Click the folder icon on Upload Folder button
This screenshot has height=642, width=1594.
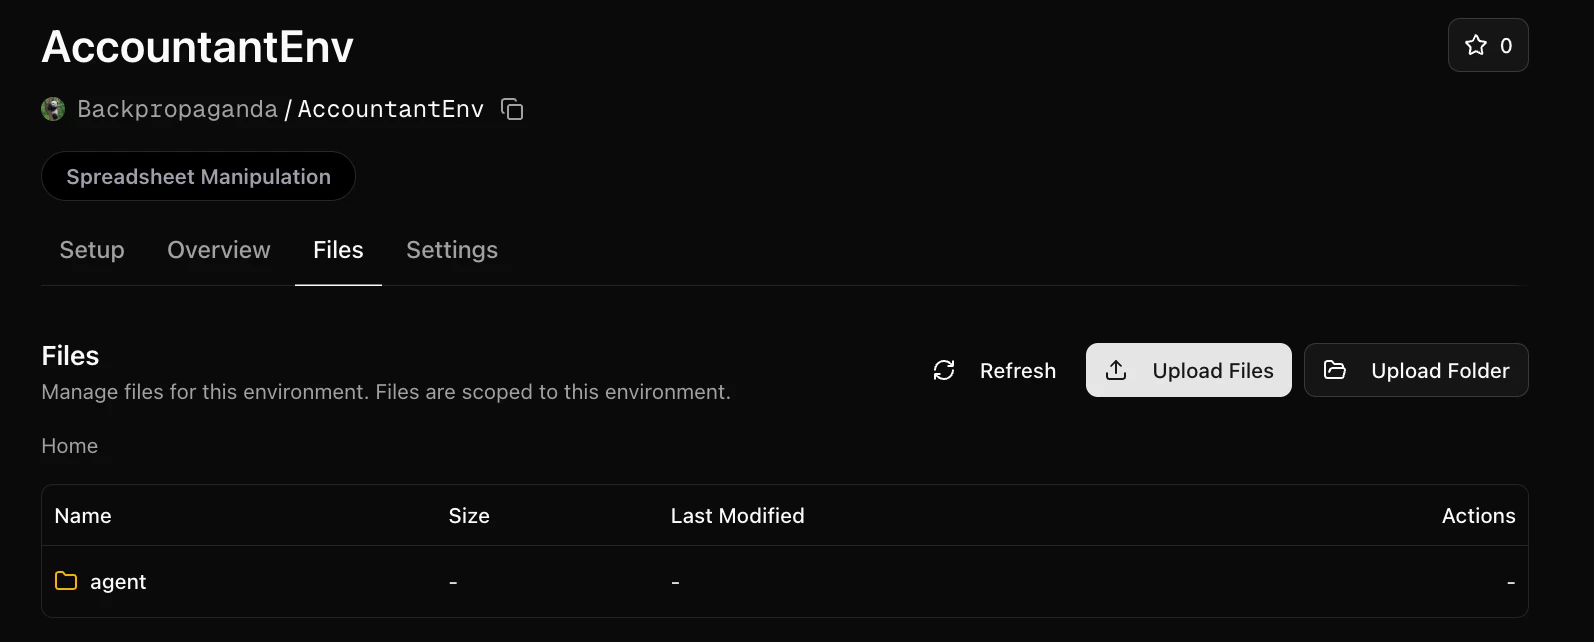[1334, 370]
